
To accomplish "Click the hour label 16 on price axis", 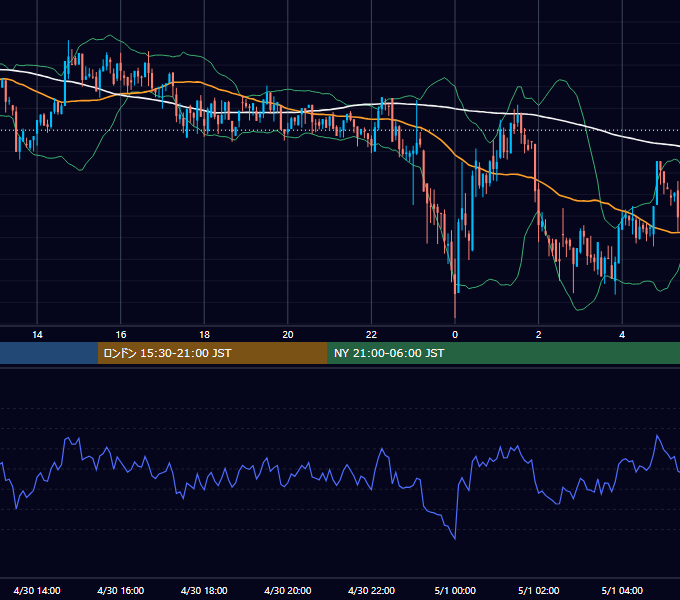I will [x=121, y=335].
